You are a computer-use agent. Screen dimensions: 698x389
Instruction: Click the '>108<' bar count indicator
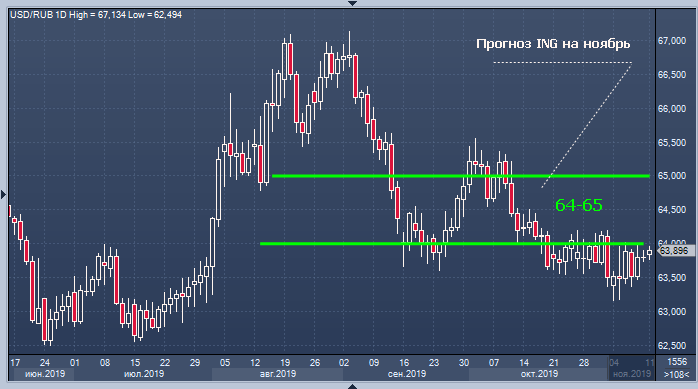coord(677,374)
